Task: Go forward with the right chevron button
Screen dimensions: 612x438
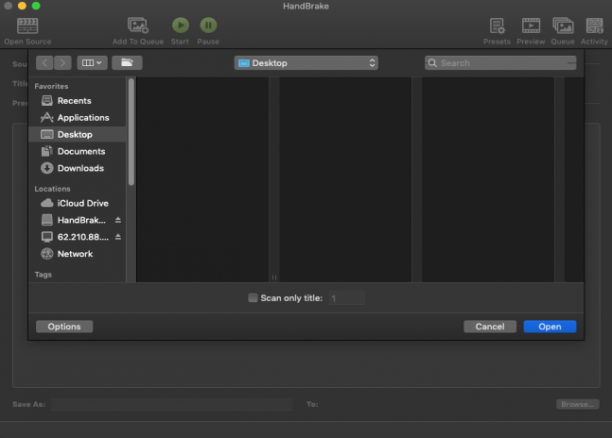Action: (62, 63)
